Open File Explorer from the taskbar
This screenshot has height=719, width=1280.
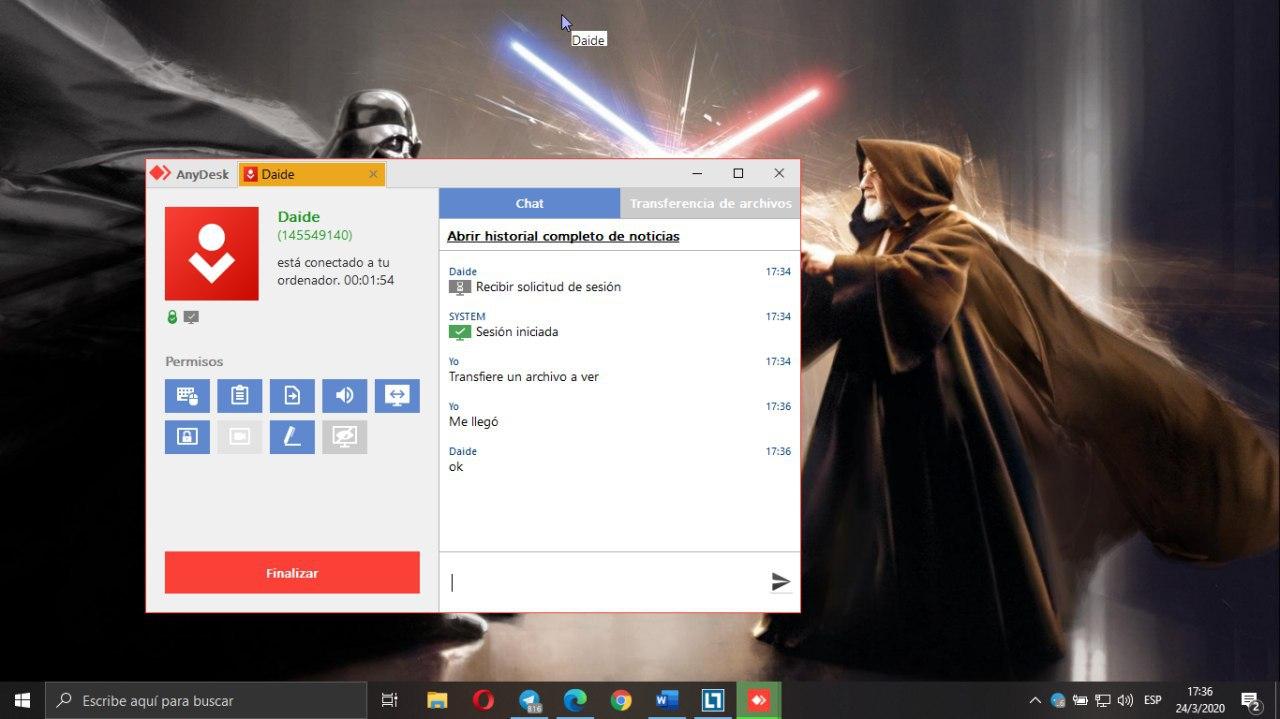pyautogui.click(x=437, y=700)
